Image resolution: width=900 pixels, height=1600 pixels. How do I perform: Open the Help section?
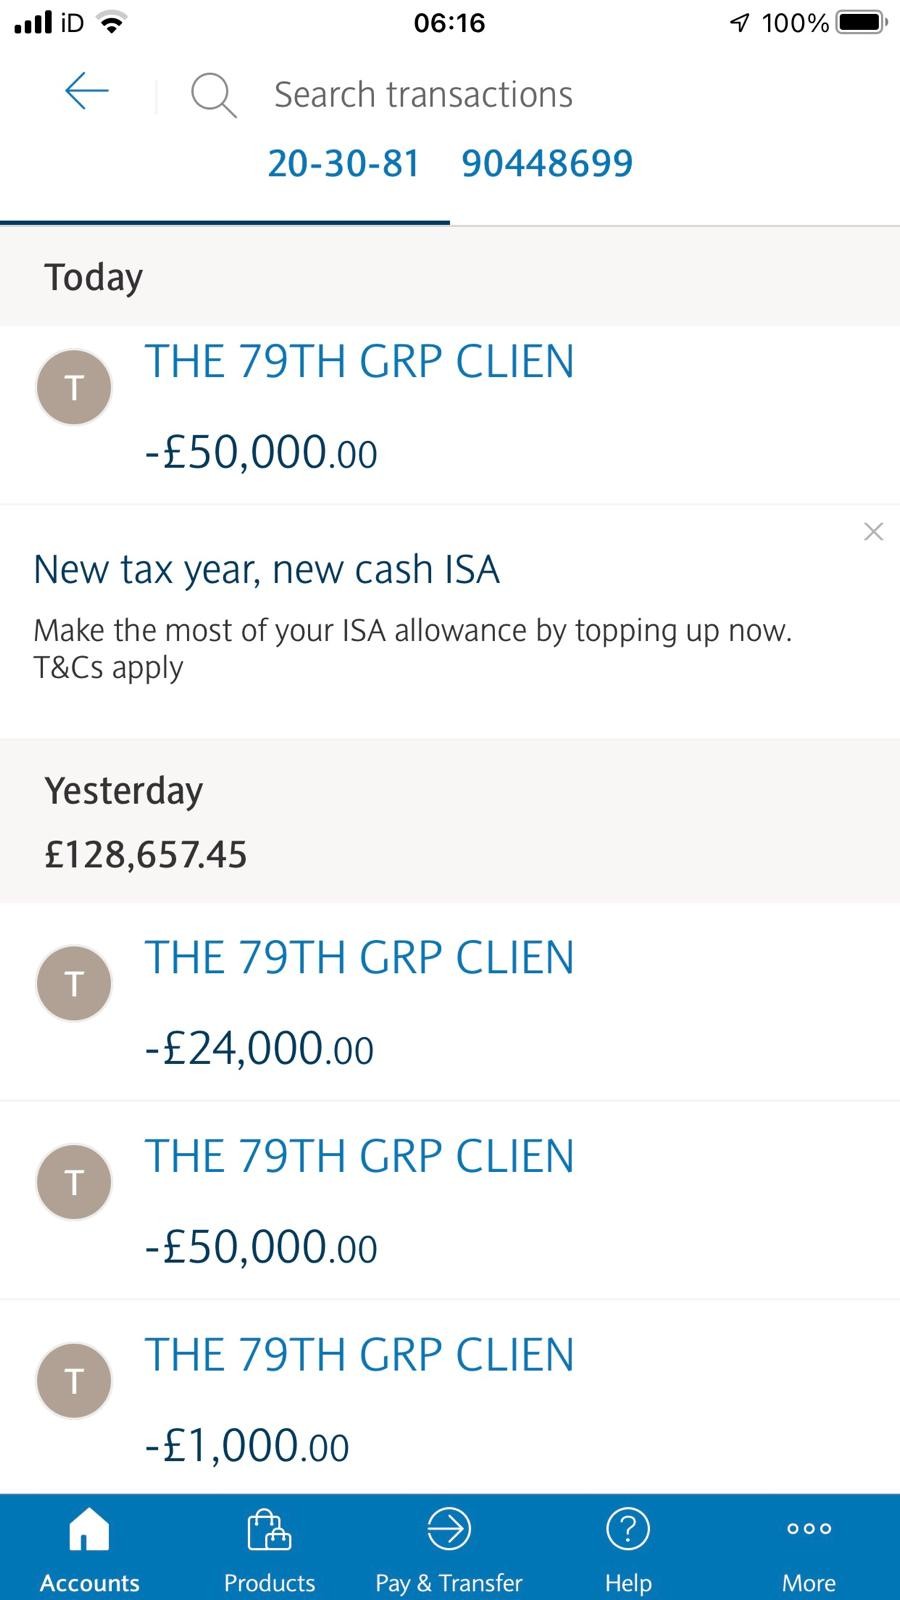(x=628, y=1548)
